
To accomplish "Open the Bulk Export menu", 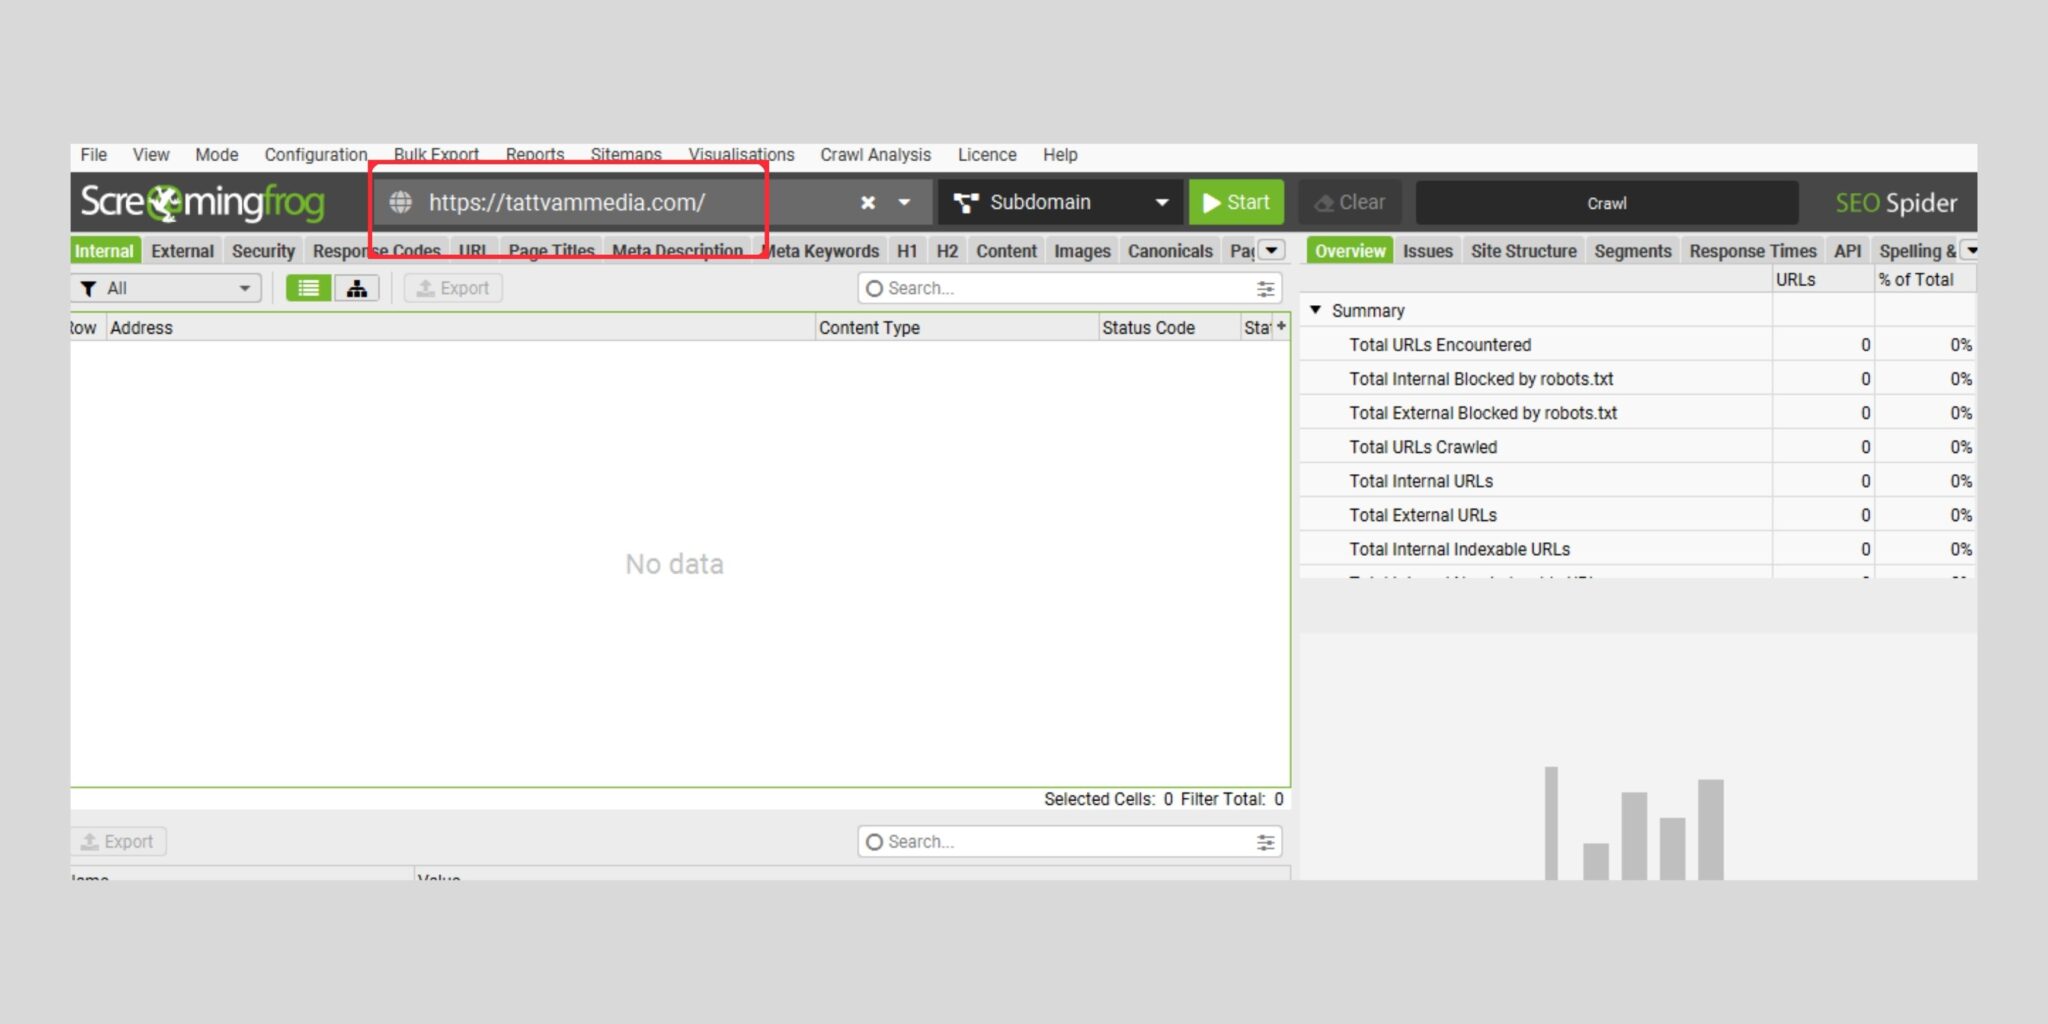I will point(436,154).
